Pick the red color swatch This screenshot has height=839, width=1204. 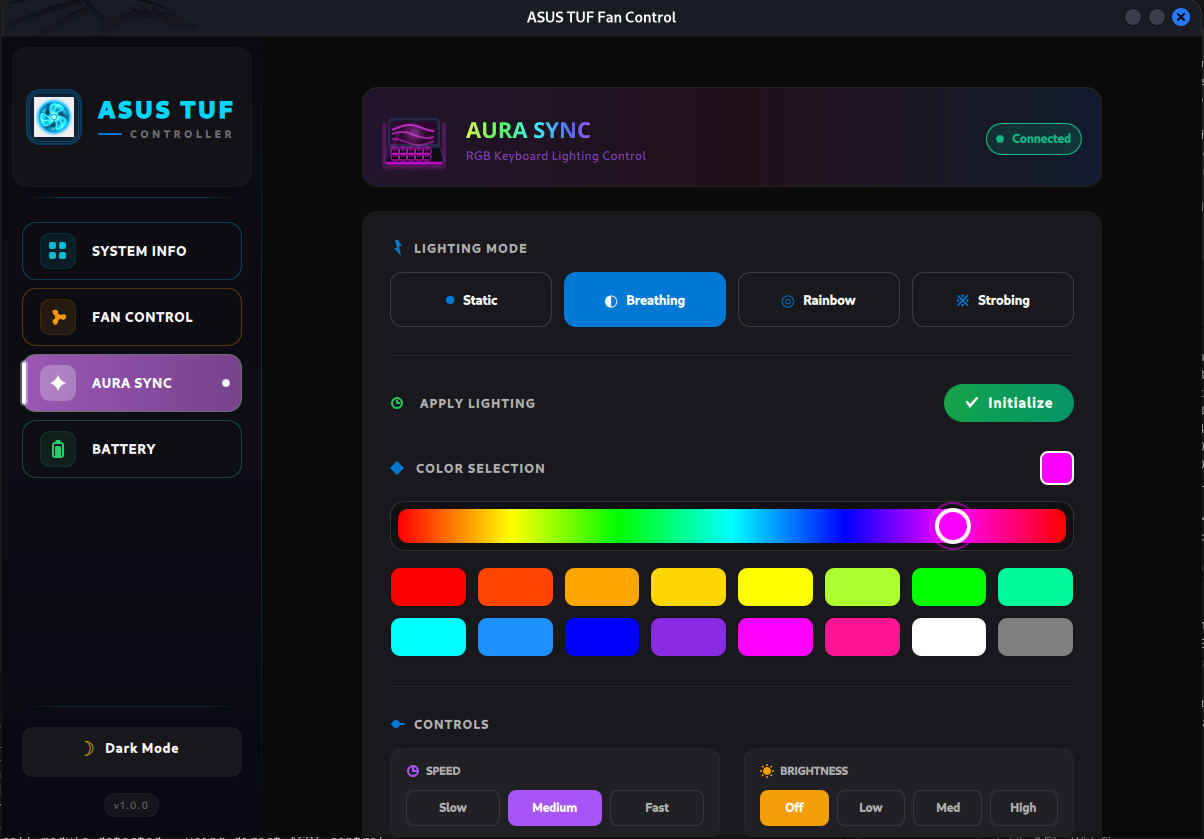(x=428, y=587)
